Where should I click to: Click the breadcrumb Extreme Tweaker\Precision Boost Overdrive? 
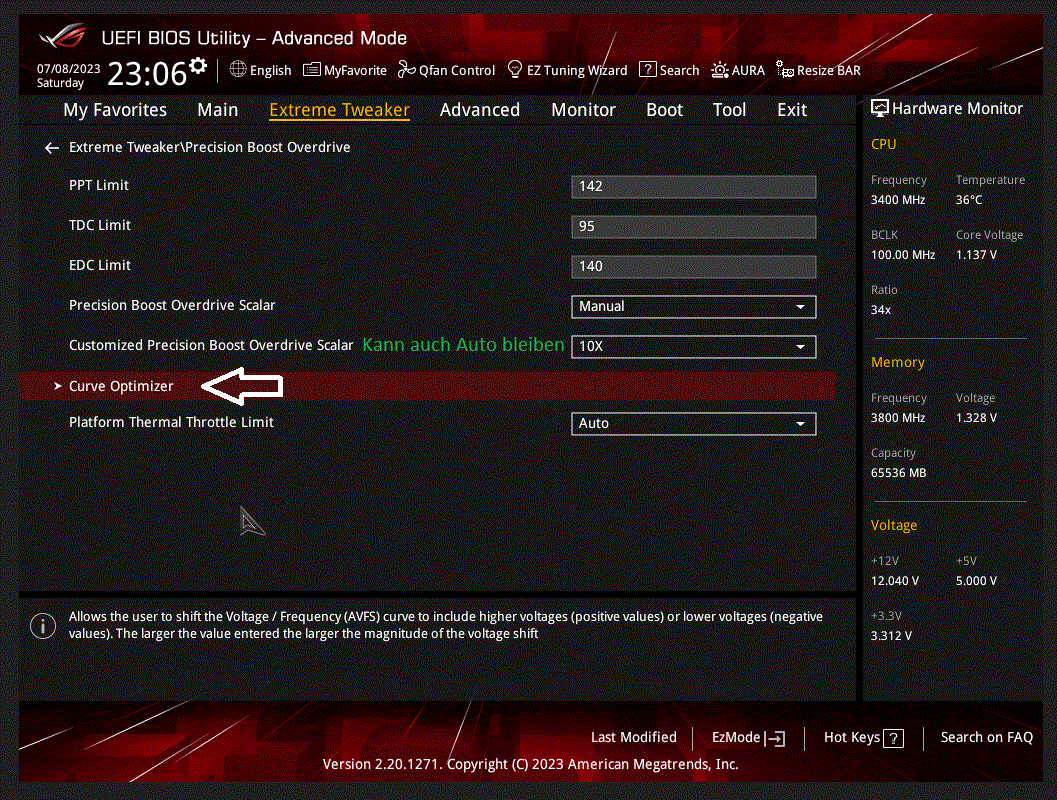point(210,147)
